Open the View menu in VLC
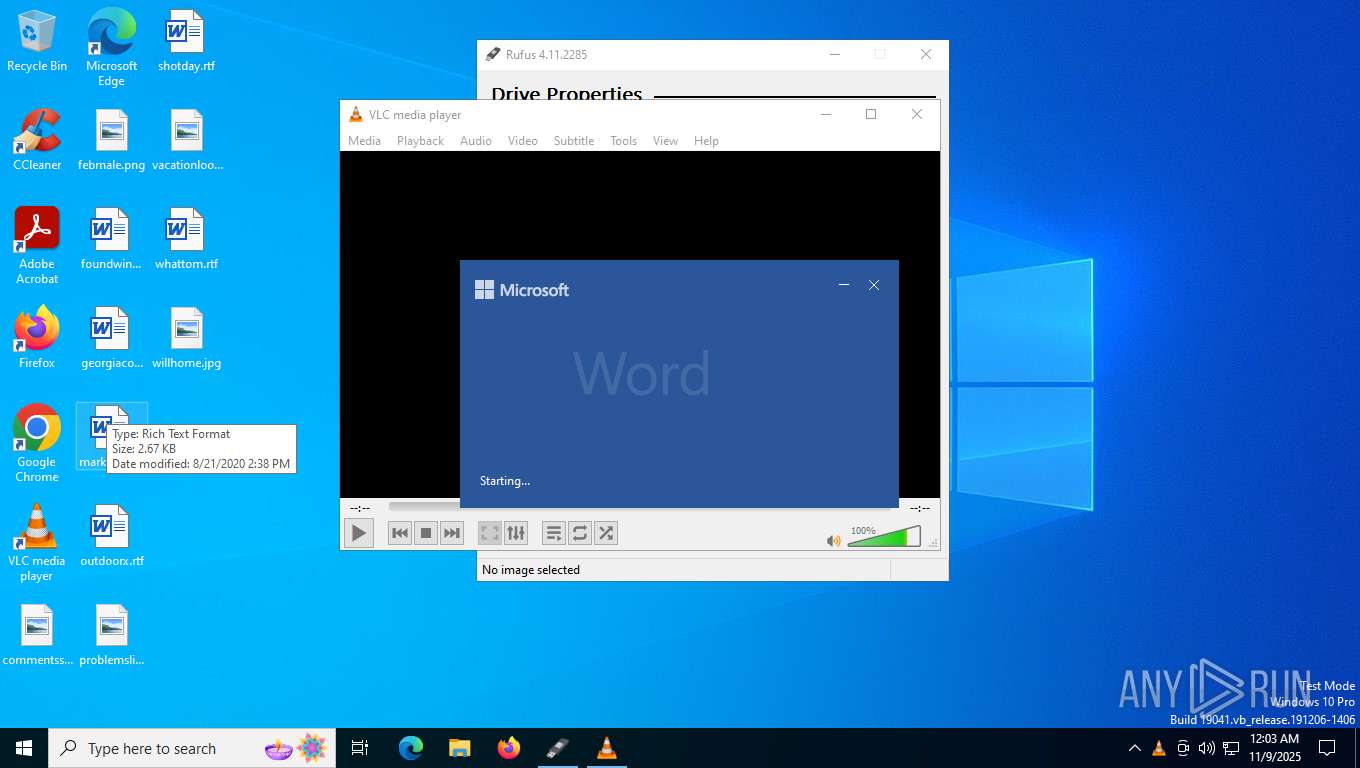Screen dimensions: 1360x768 (x=665, y=141)
